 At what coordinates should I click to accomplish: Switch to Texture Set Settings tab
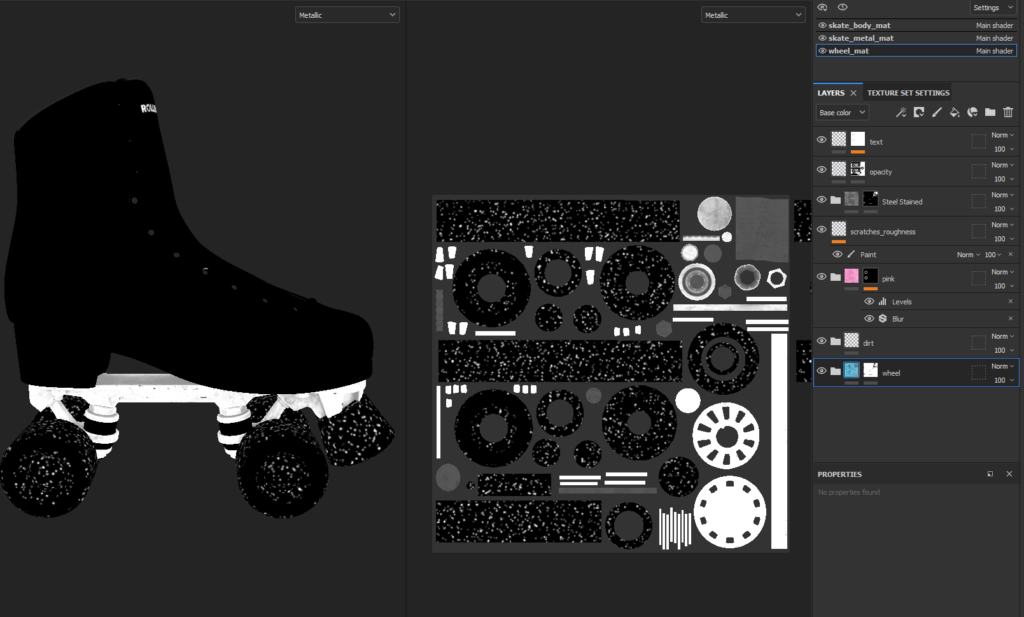tap(908, 93)
